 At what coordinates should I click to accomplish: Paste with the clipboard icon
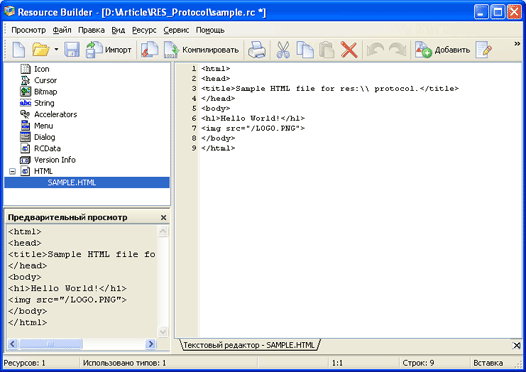(327, 50)
